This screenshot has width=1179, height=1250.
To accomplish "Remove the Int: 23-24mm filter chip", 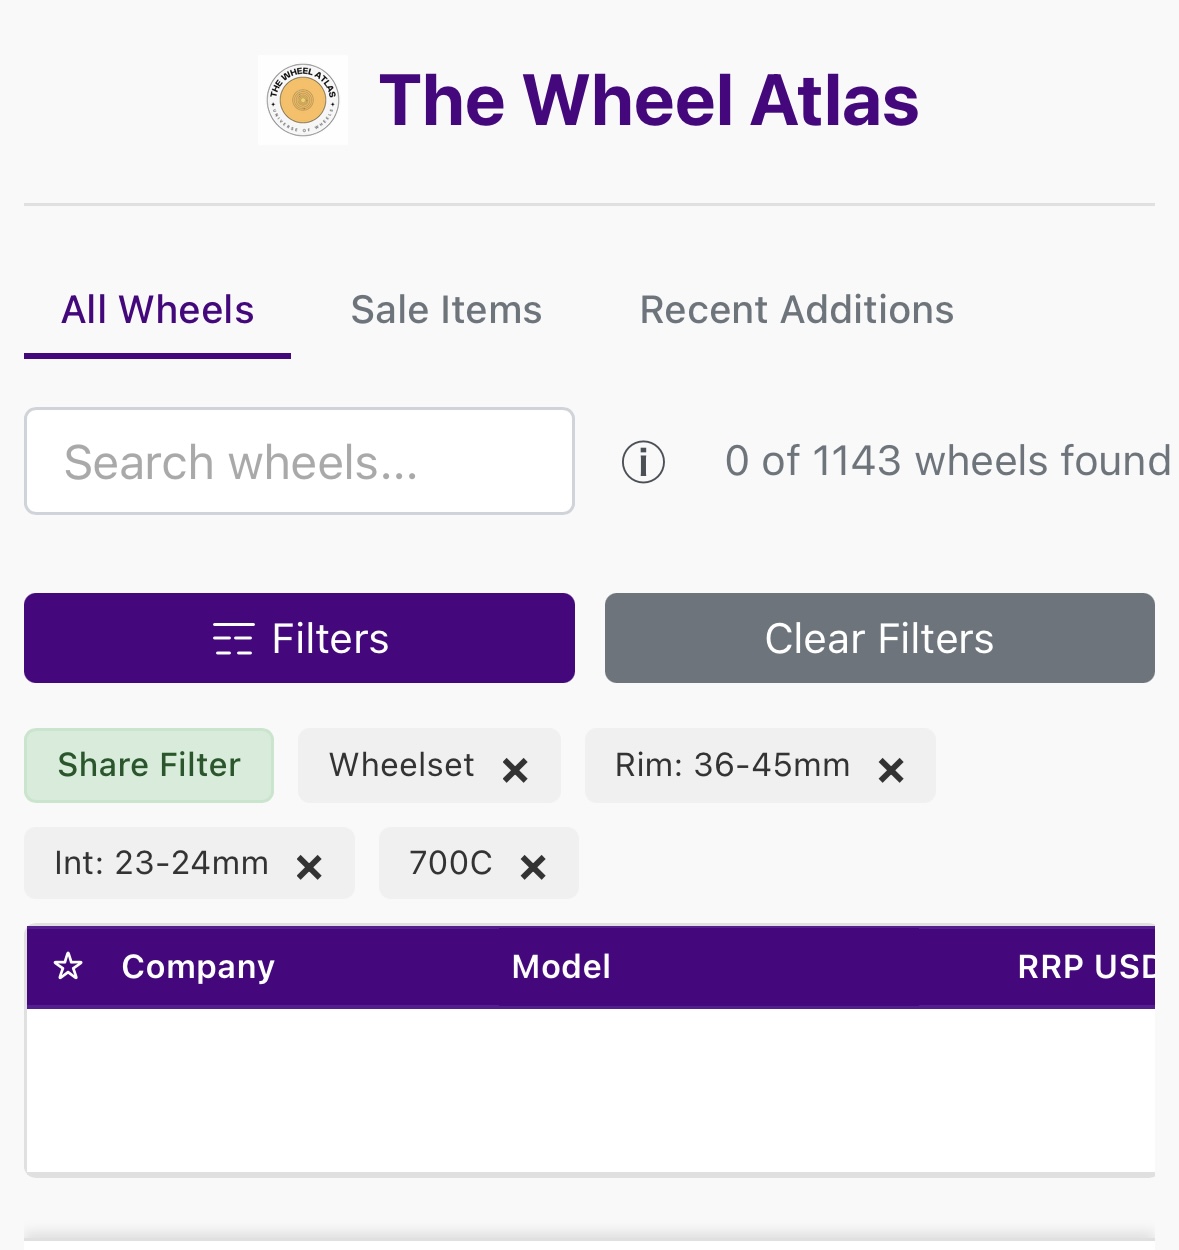I will click(310, 866).
